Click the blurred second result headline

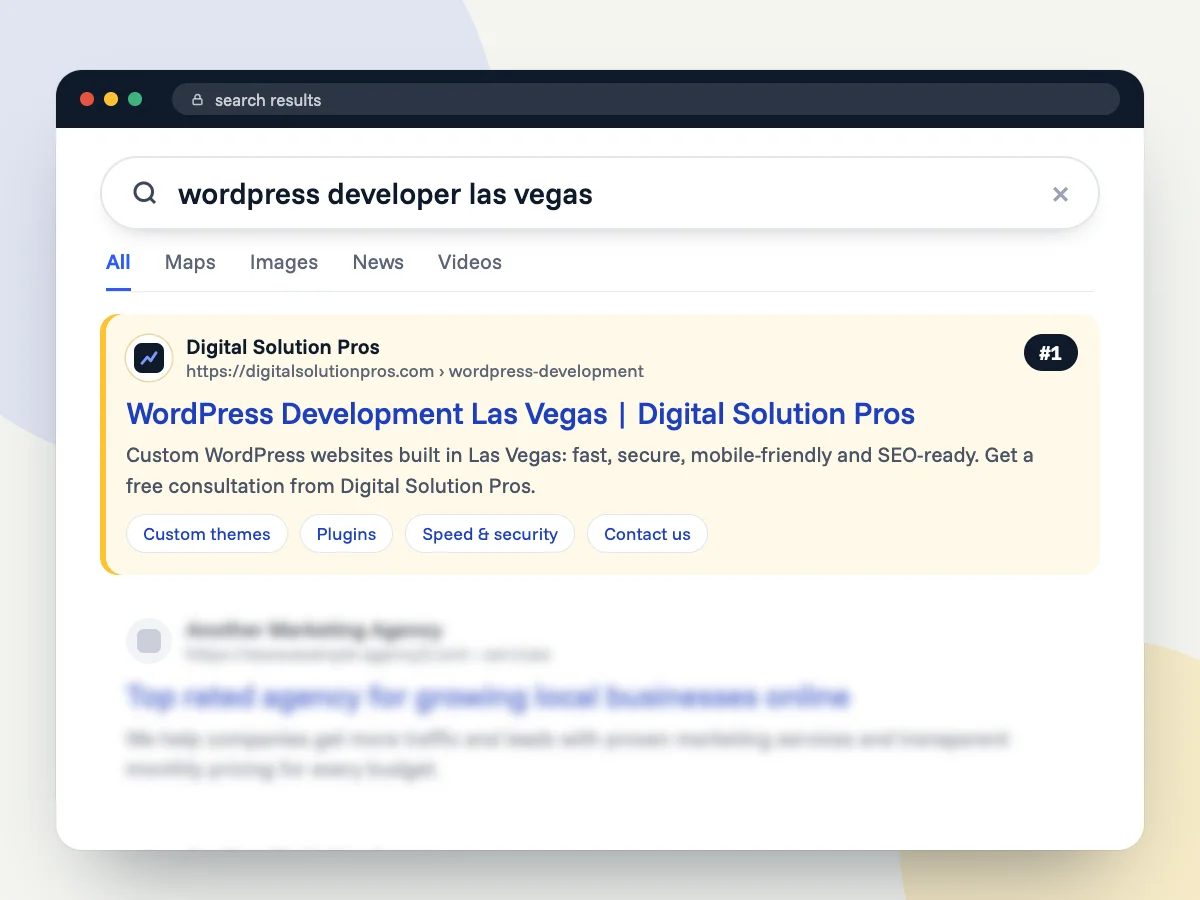(488, 696)
